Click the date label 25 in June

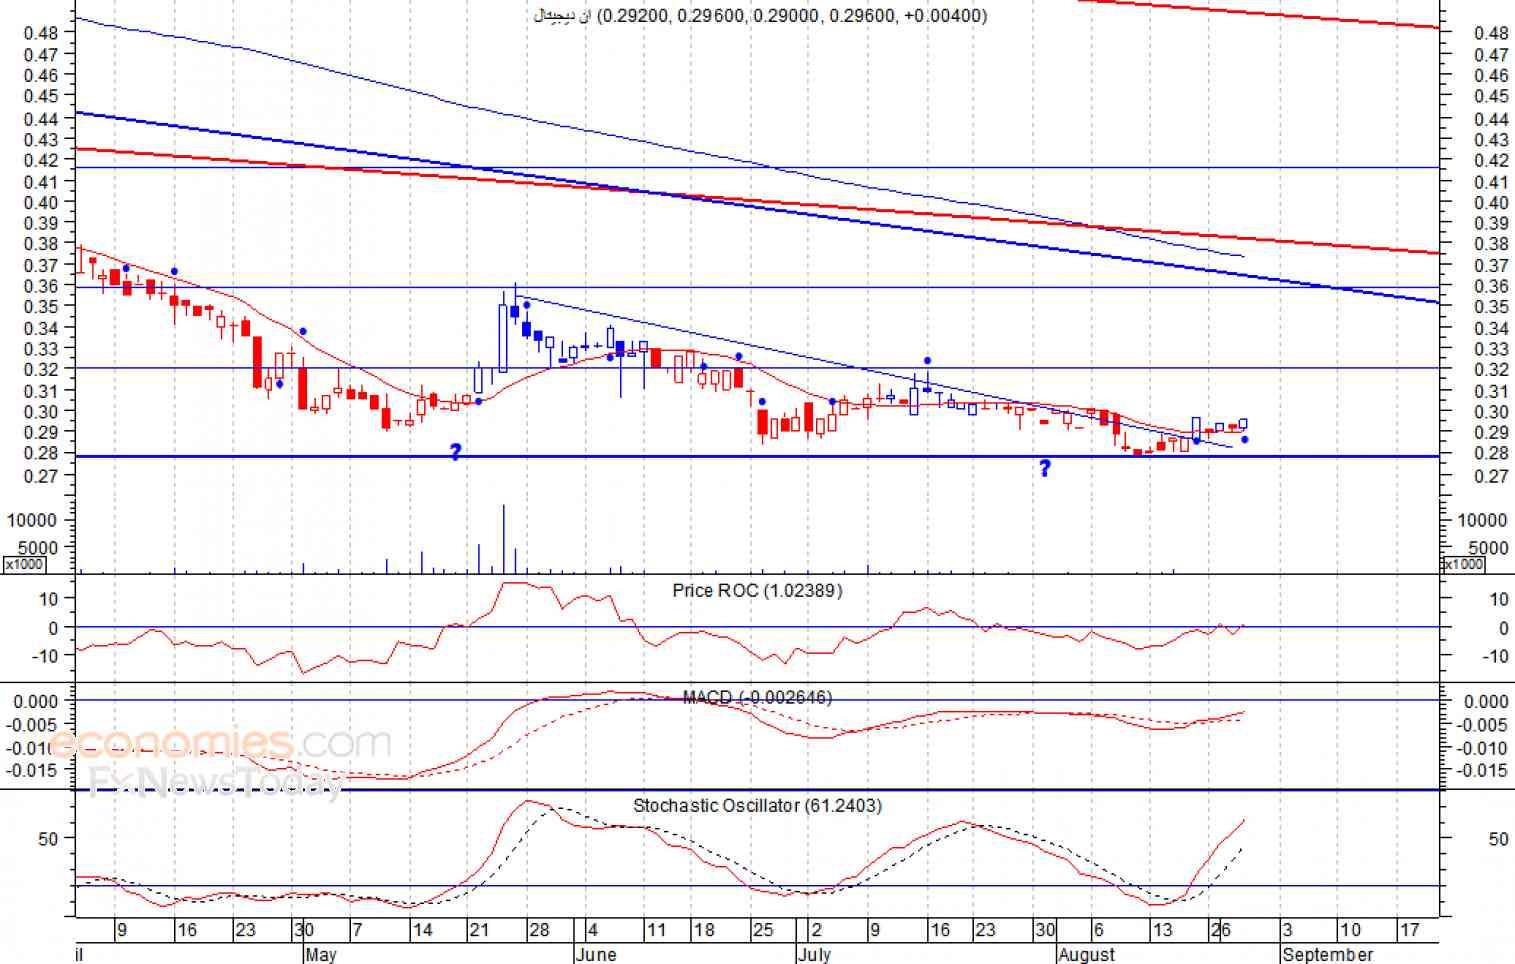pyautogui.click(x=763, y=930)
